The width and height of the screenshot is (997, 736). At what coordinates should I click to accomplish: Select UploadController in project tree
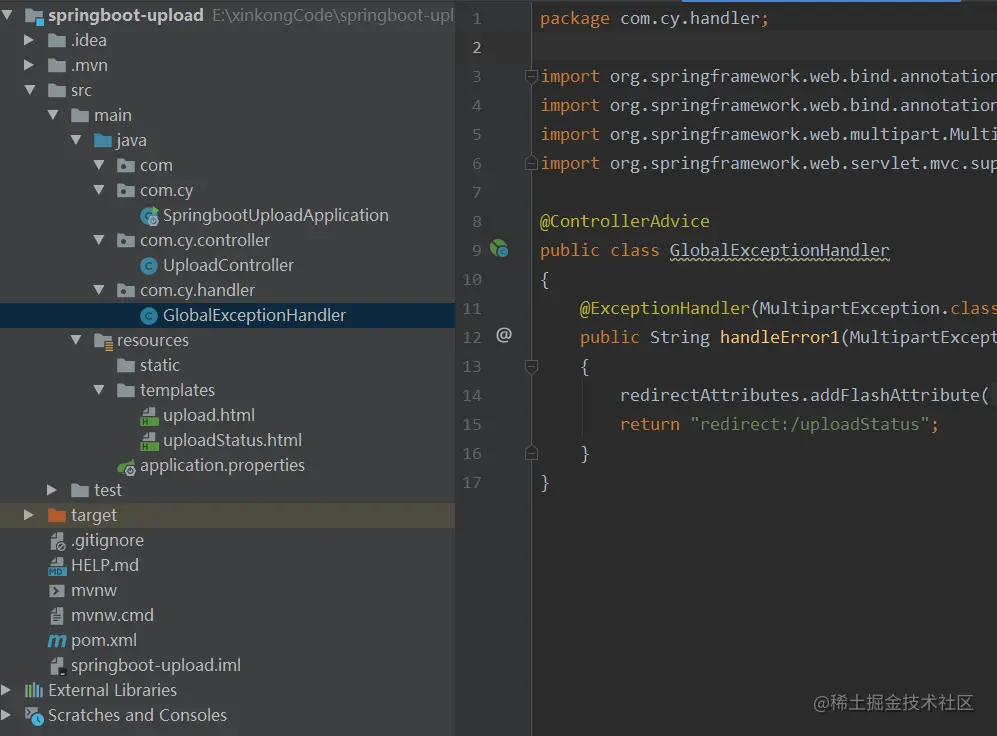228,265
